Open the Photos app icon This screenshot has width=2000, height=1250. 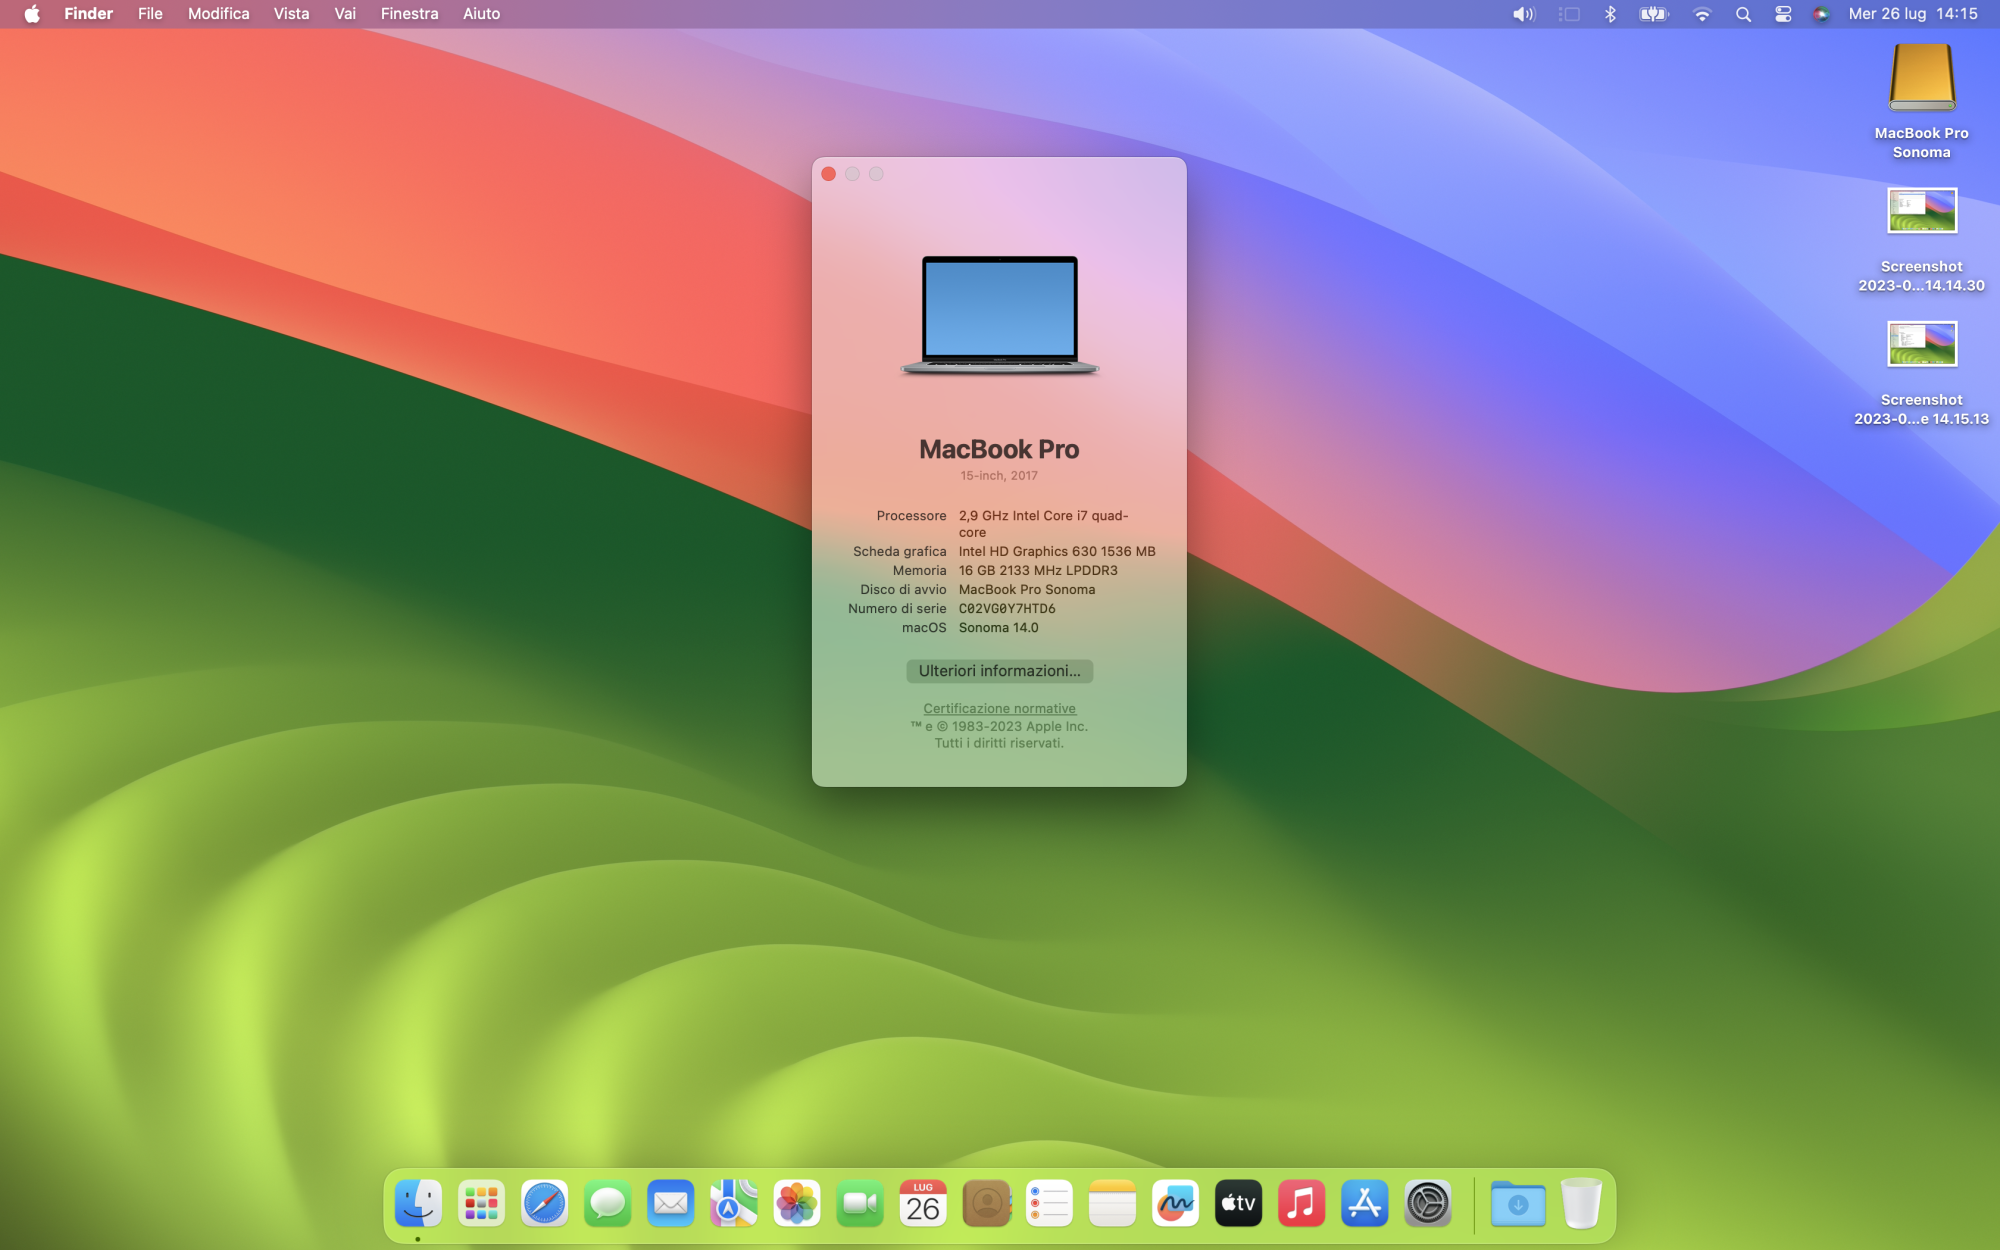(797, 1203)
